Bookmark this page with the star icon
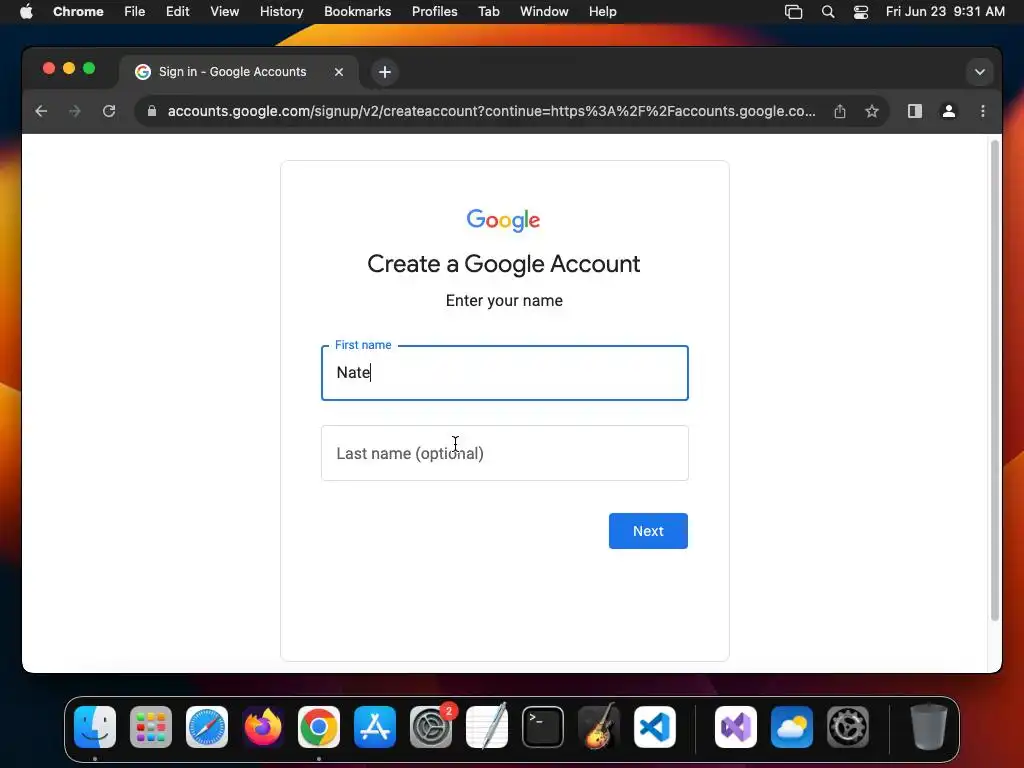Viewport: 1024px width, 768px height. pos(872,111)
